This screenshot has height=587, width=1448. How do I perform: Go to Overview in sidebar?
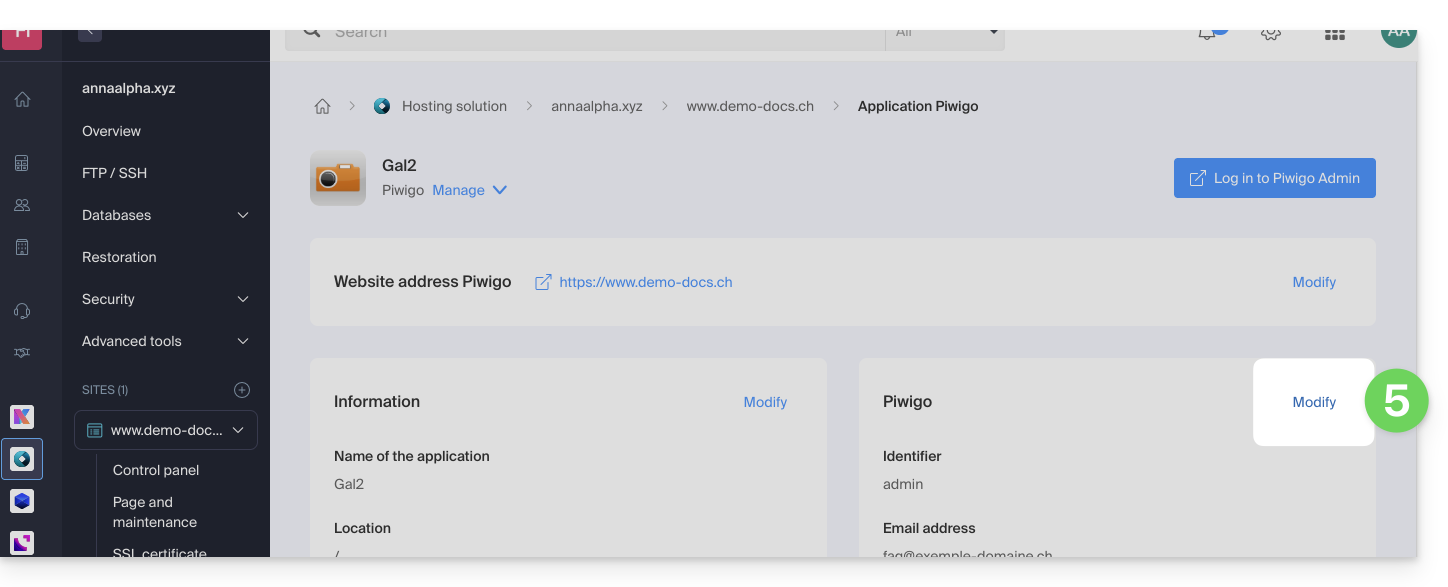(x=111, y=131)
